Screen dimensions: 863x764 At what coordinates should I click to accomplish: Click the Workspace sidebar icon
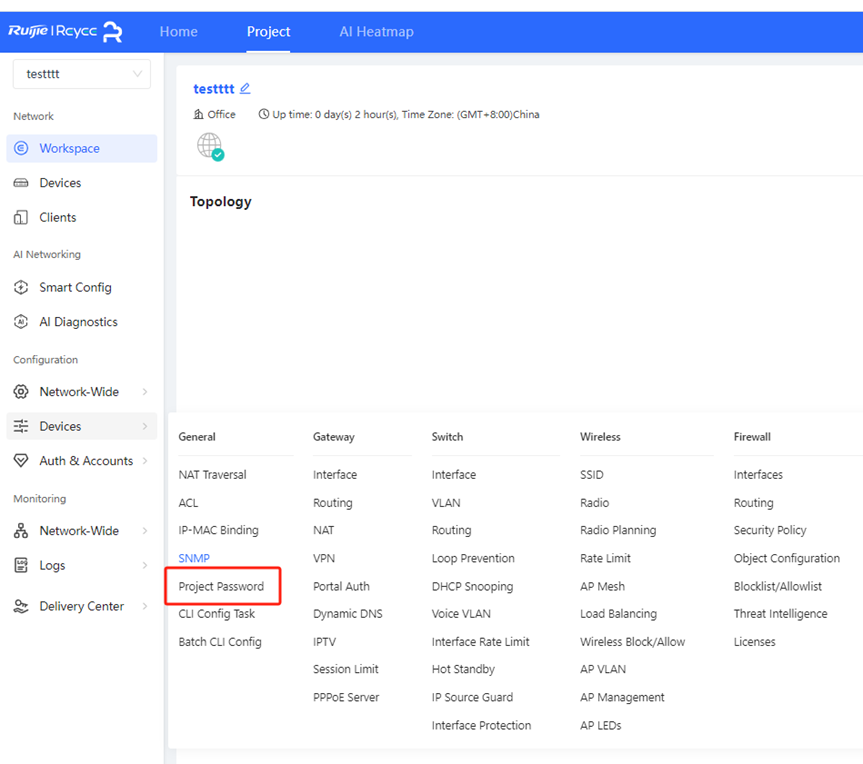point(21,148)
